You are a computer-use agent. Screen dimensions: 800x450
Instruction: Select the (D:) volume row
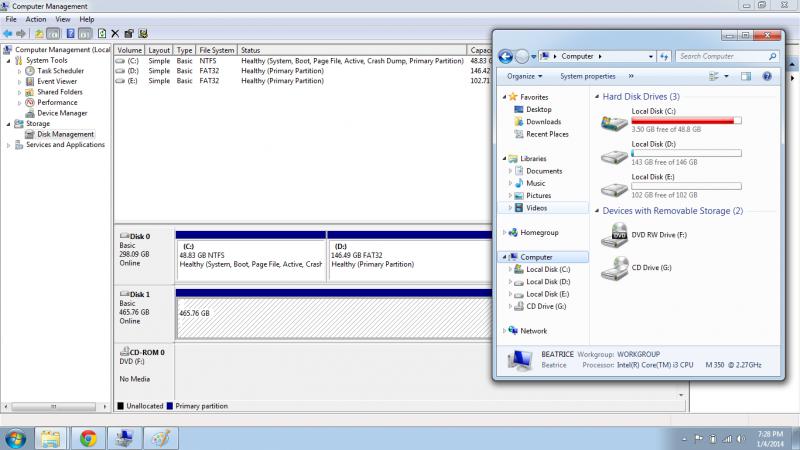tap(303, 71)
